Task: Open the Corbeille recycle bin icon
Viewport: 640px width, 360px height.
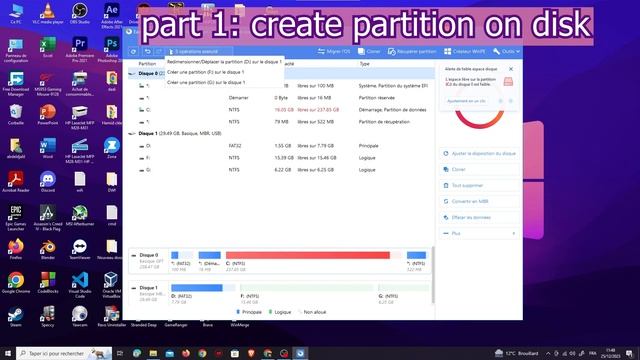Action: [x=16, y=115]
